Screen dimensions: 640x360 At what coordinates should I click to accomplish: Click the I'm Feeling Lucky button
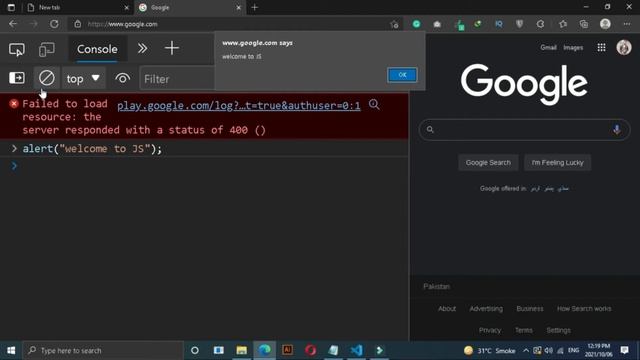coord(557,162)
